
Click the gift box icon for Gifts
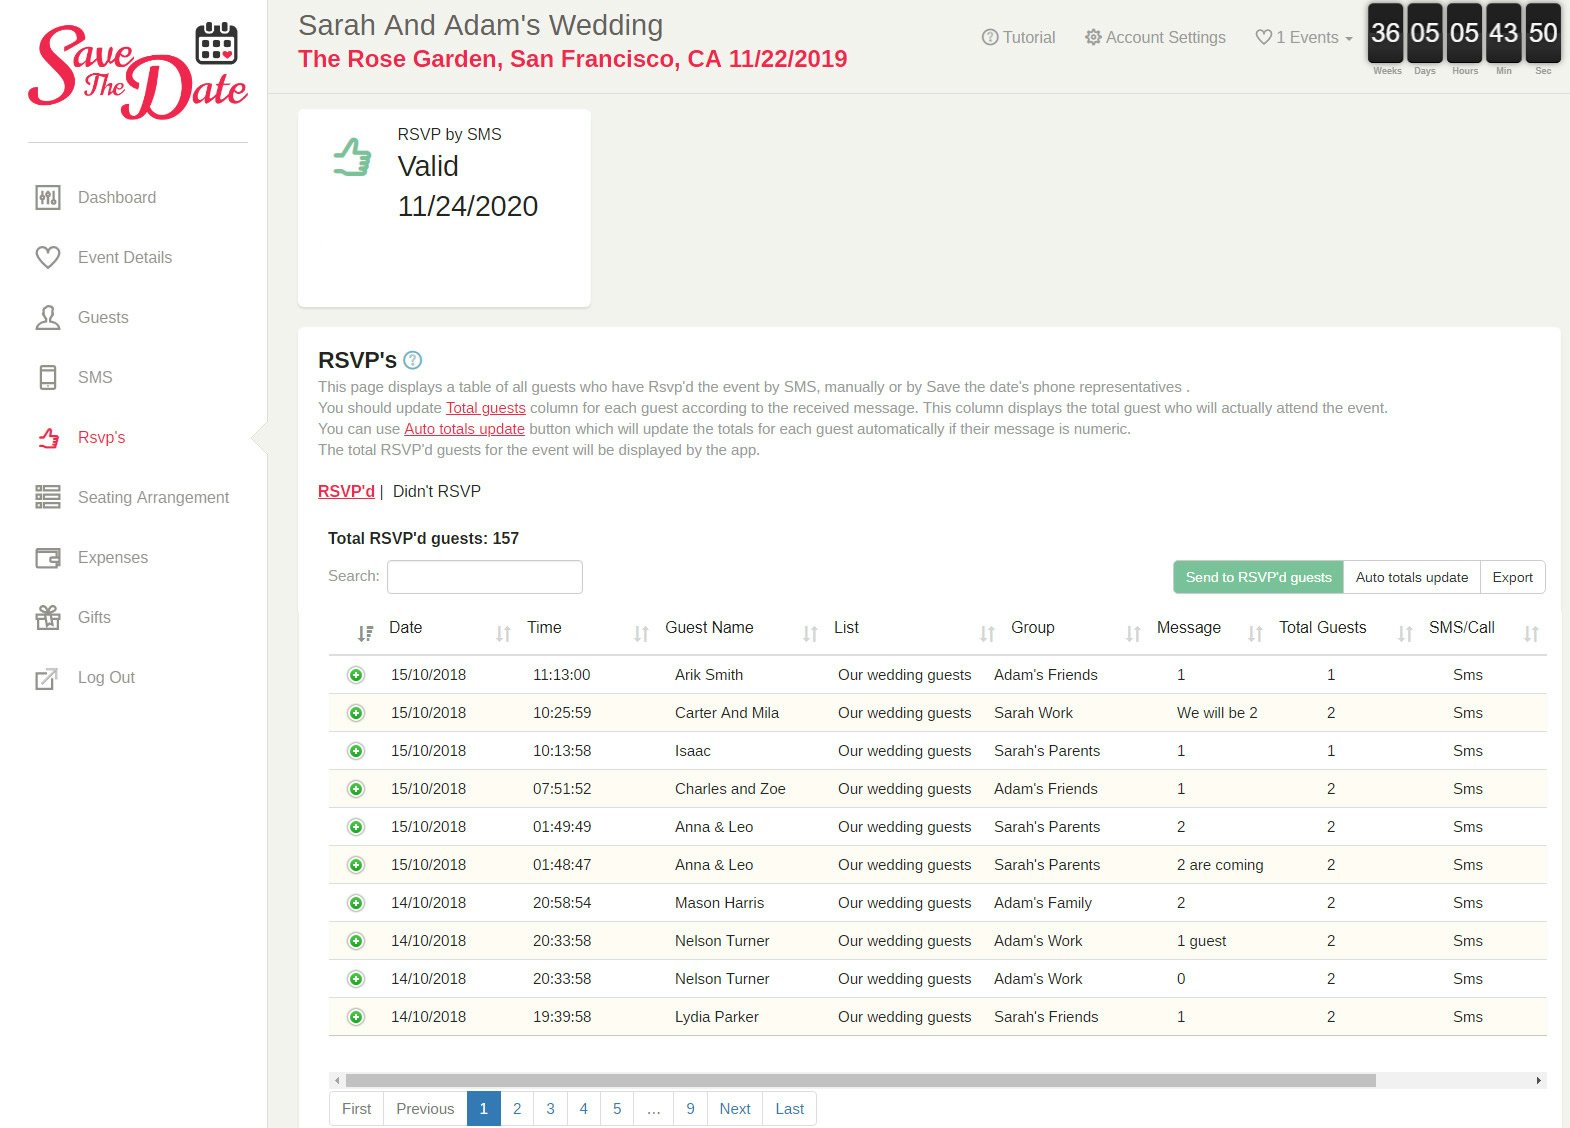click(x=48, y=617)
